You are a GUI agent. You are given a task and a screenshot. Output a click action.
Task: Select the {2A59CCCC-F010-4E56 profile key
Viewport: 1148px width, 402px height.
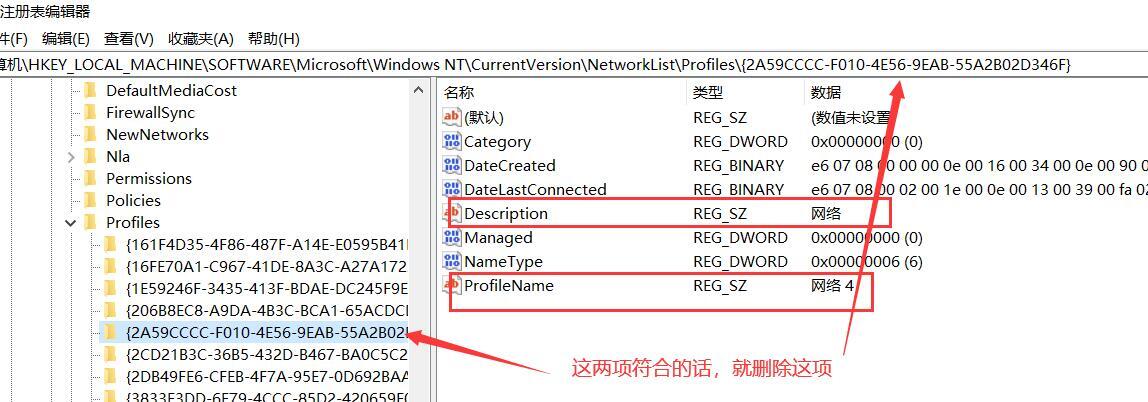tap(266, 332)
